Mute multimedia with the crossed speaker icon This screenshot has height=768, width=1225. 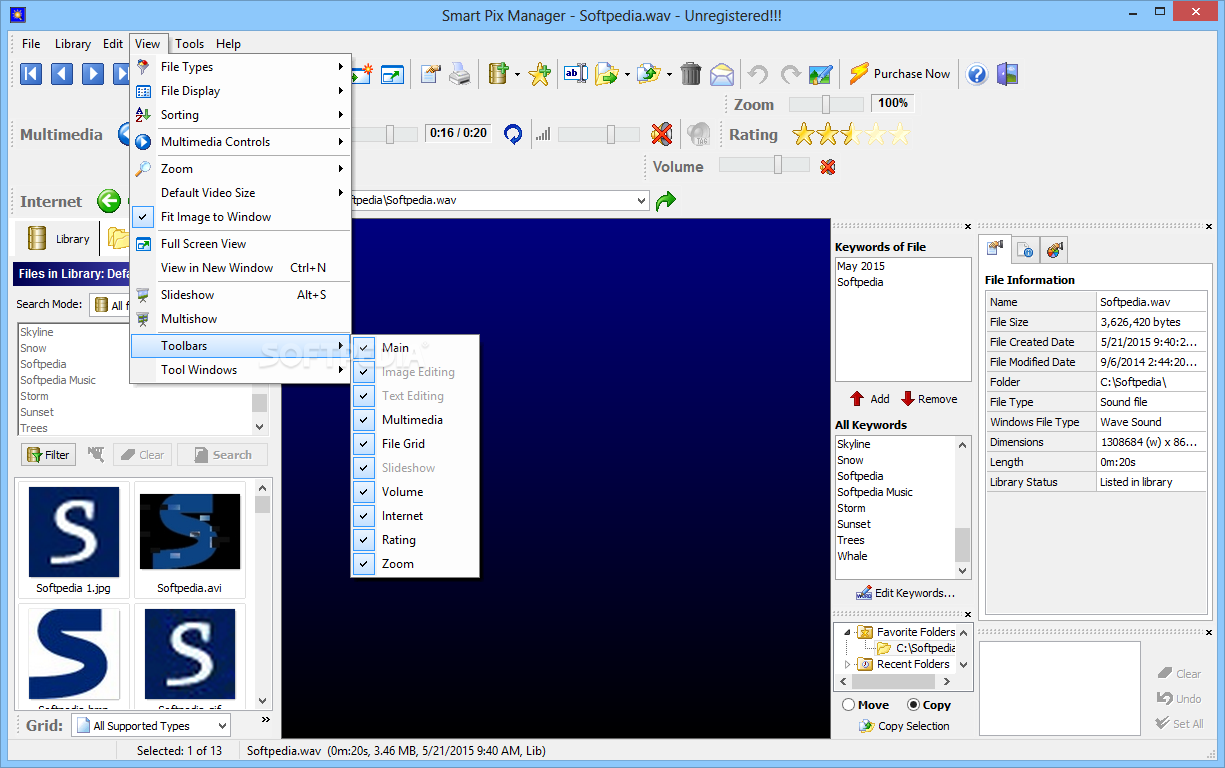click(661, 134)
